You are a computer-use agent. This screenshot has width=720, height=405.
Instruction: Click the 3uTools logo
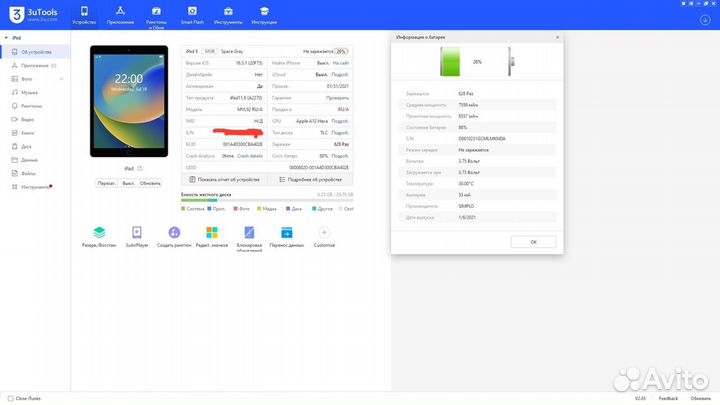coord(33,15)
